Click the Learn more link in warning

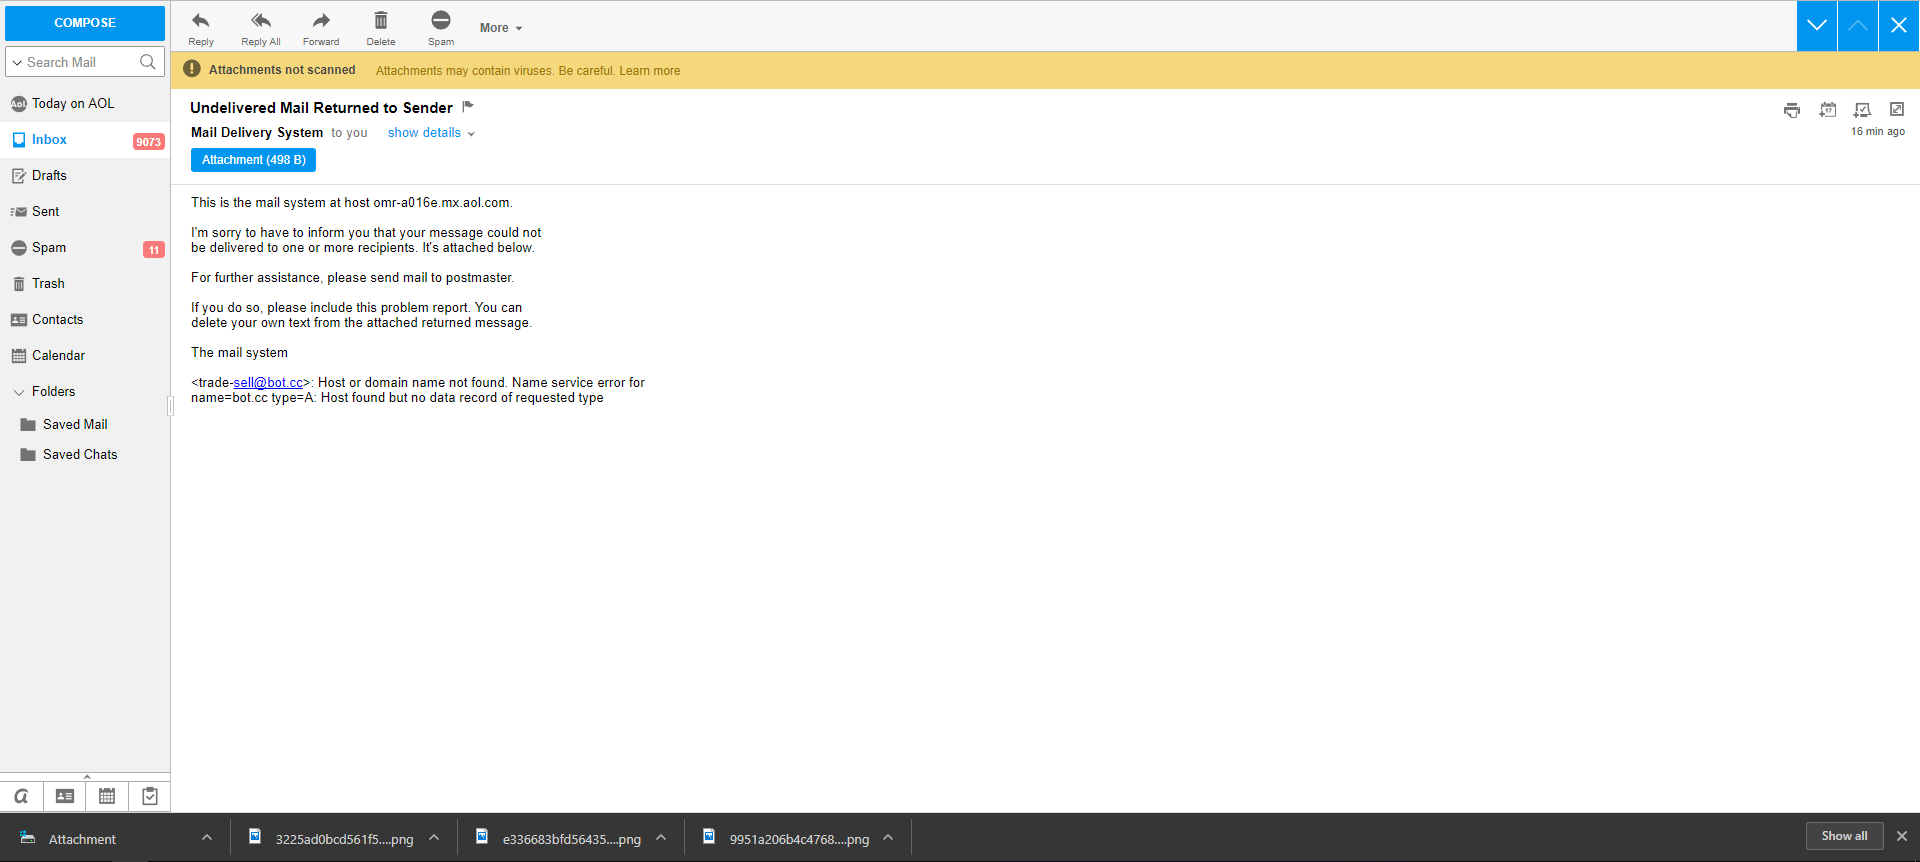coord(649,71)
